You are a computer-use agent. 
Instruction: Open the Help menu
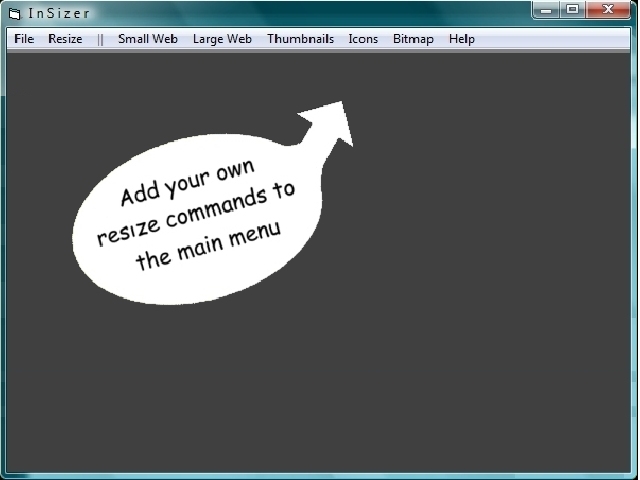coord(462,39)
